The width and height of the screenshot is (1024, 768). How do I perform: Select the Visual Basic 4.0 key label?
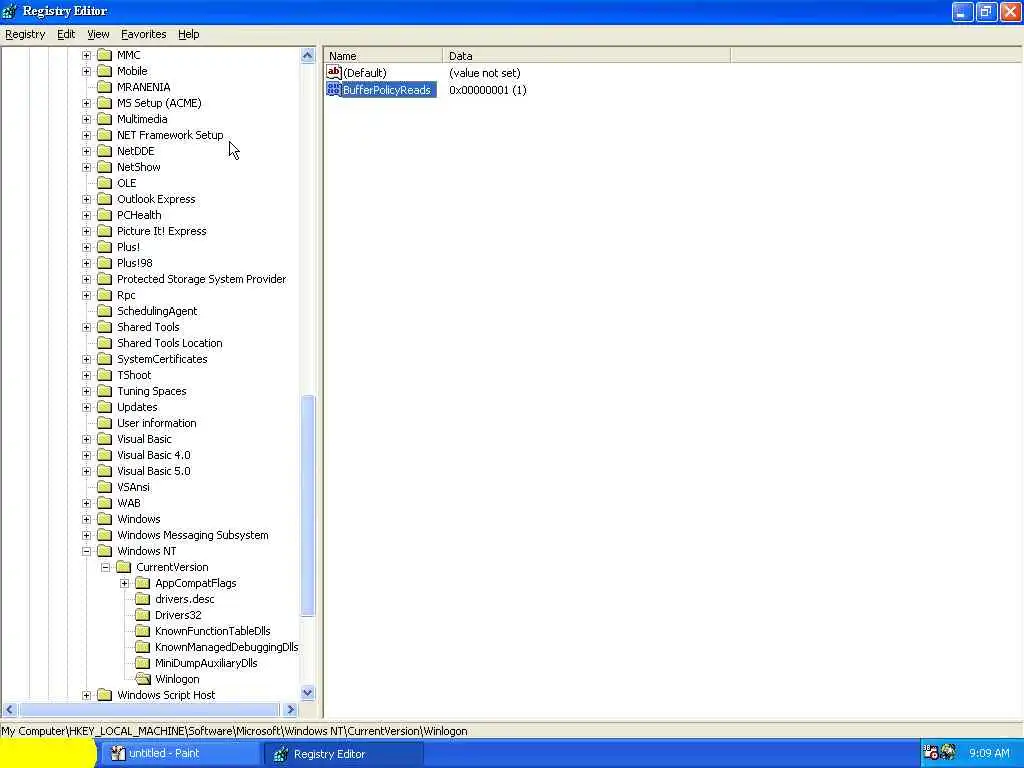[x=153, y=455]
